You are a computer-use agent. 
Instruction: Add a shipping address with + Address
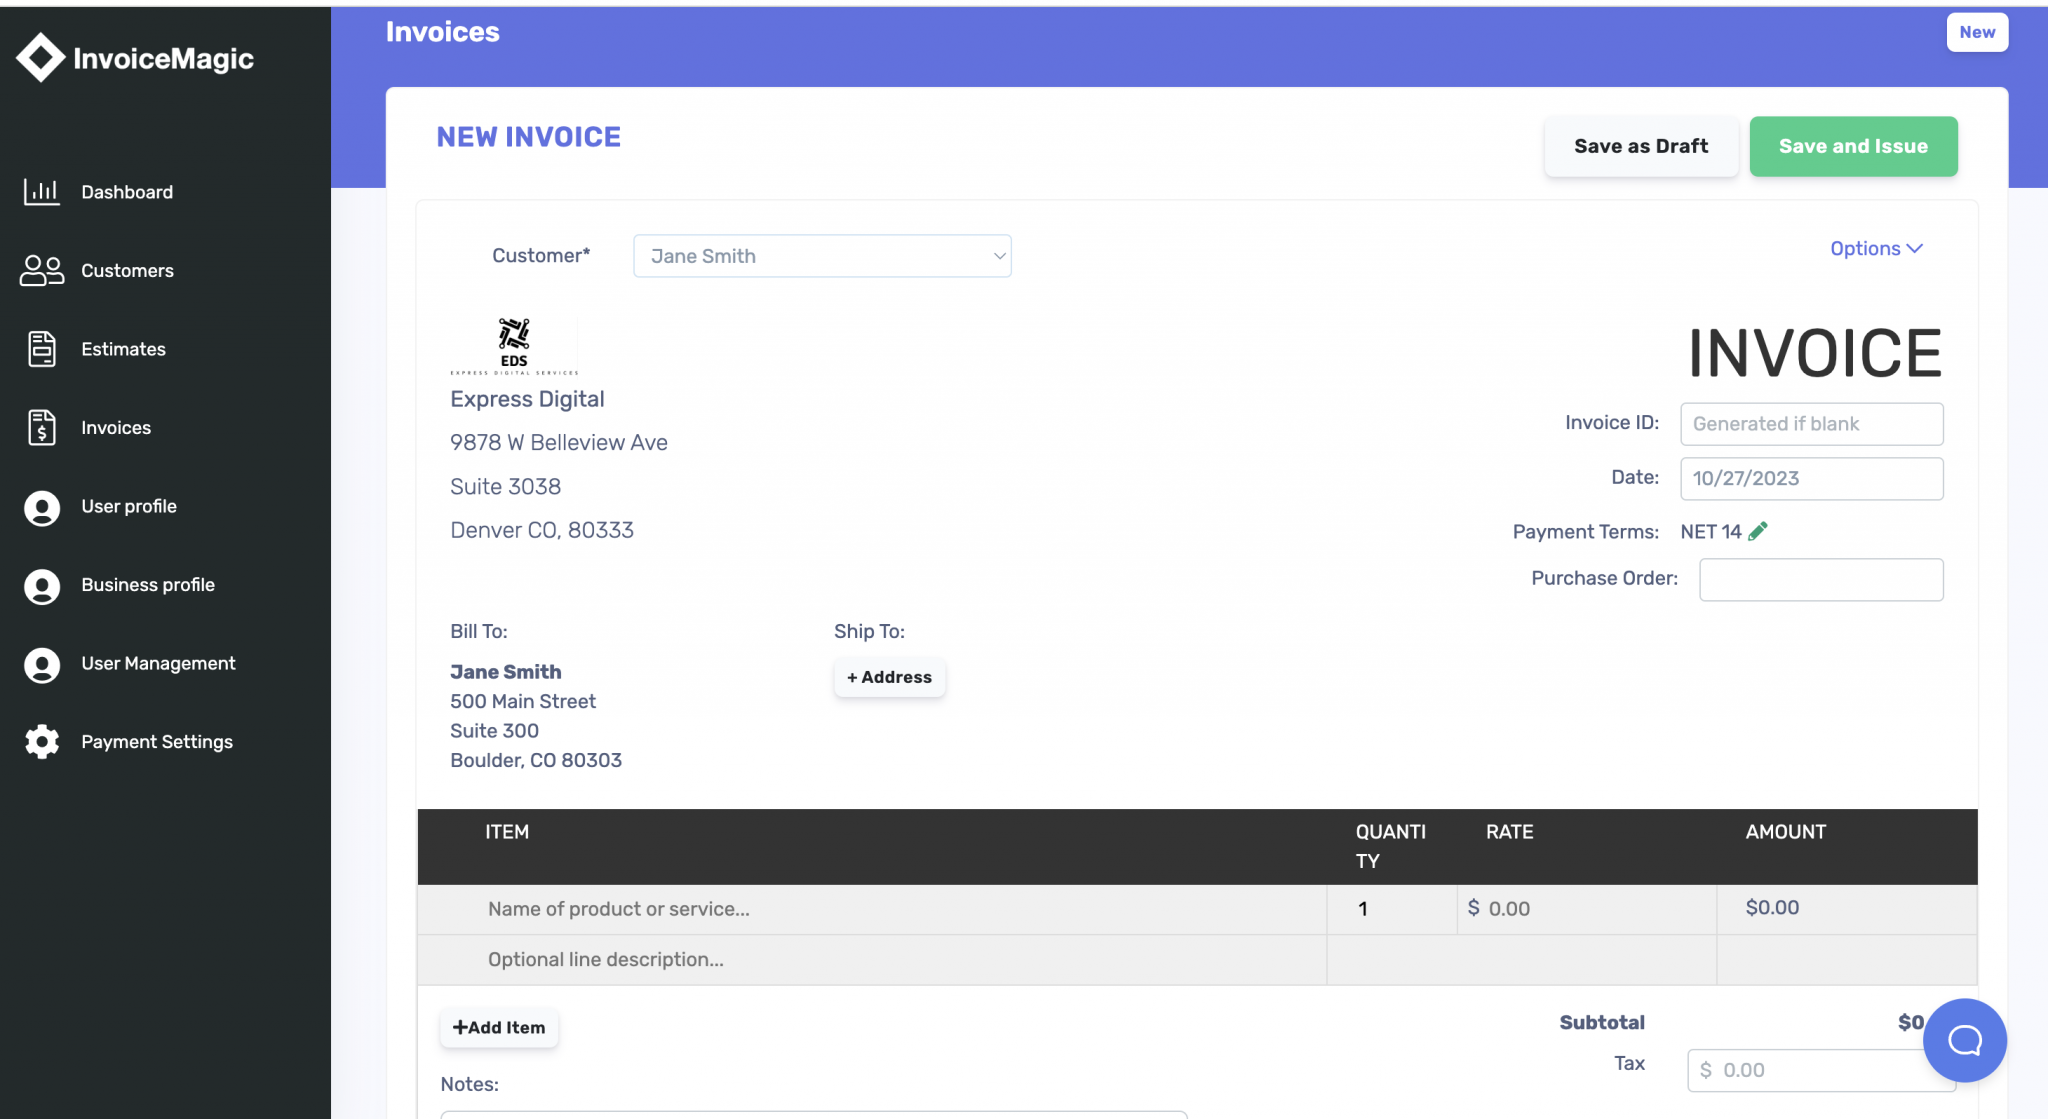(888, 677)
